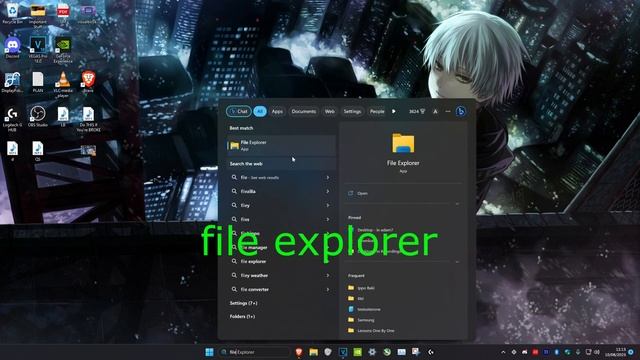Select the All search filter tab

tap(260, 111)
